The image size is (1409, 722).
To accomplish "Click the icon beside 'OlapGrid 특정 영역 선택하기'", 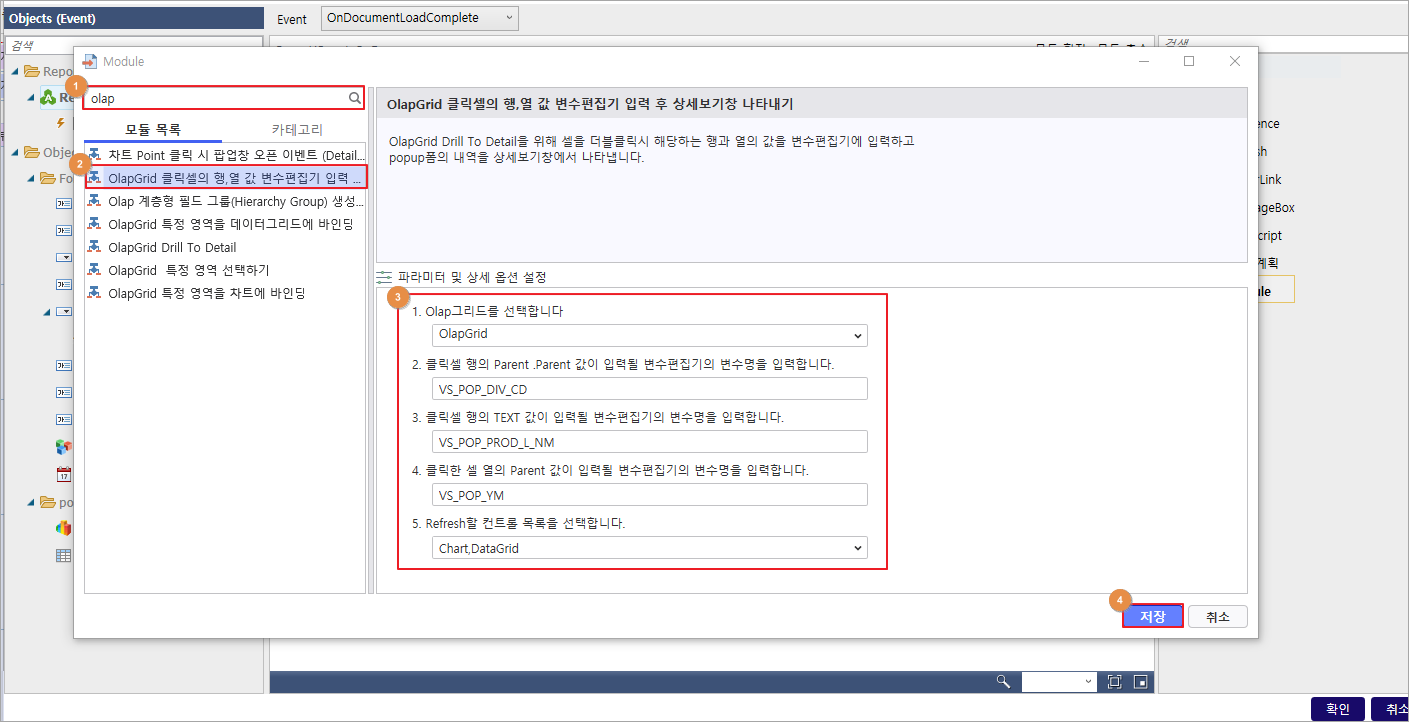I will pos(95,270).
